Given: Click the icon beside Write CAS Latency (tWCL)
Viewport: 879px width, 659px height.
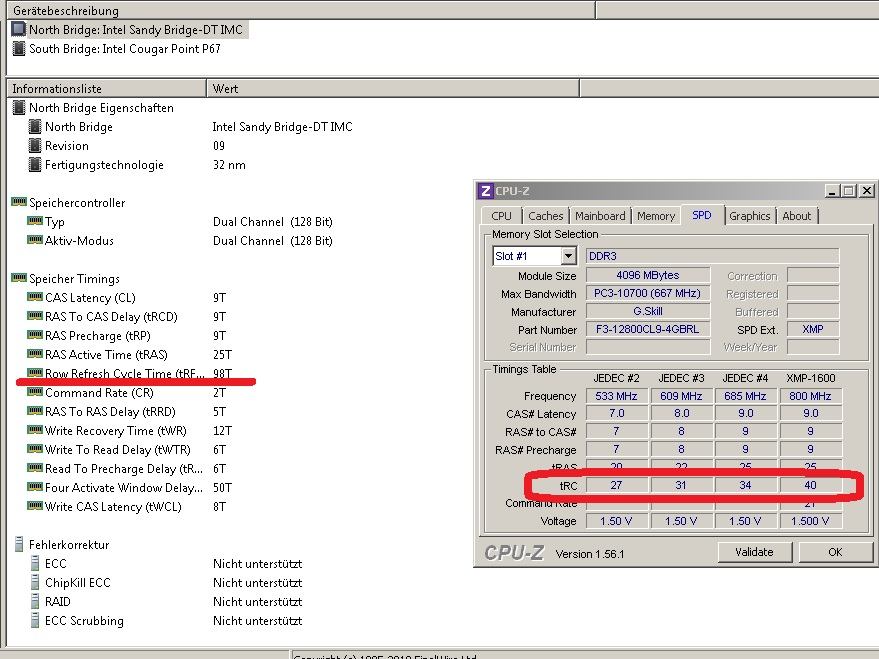Looking at the screenshot, I should [x=35, y=506].
